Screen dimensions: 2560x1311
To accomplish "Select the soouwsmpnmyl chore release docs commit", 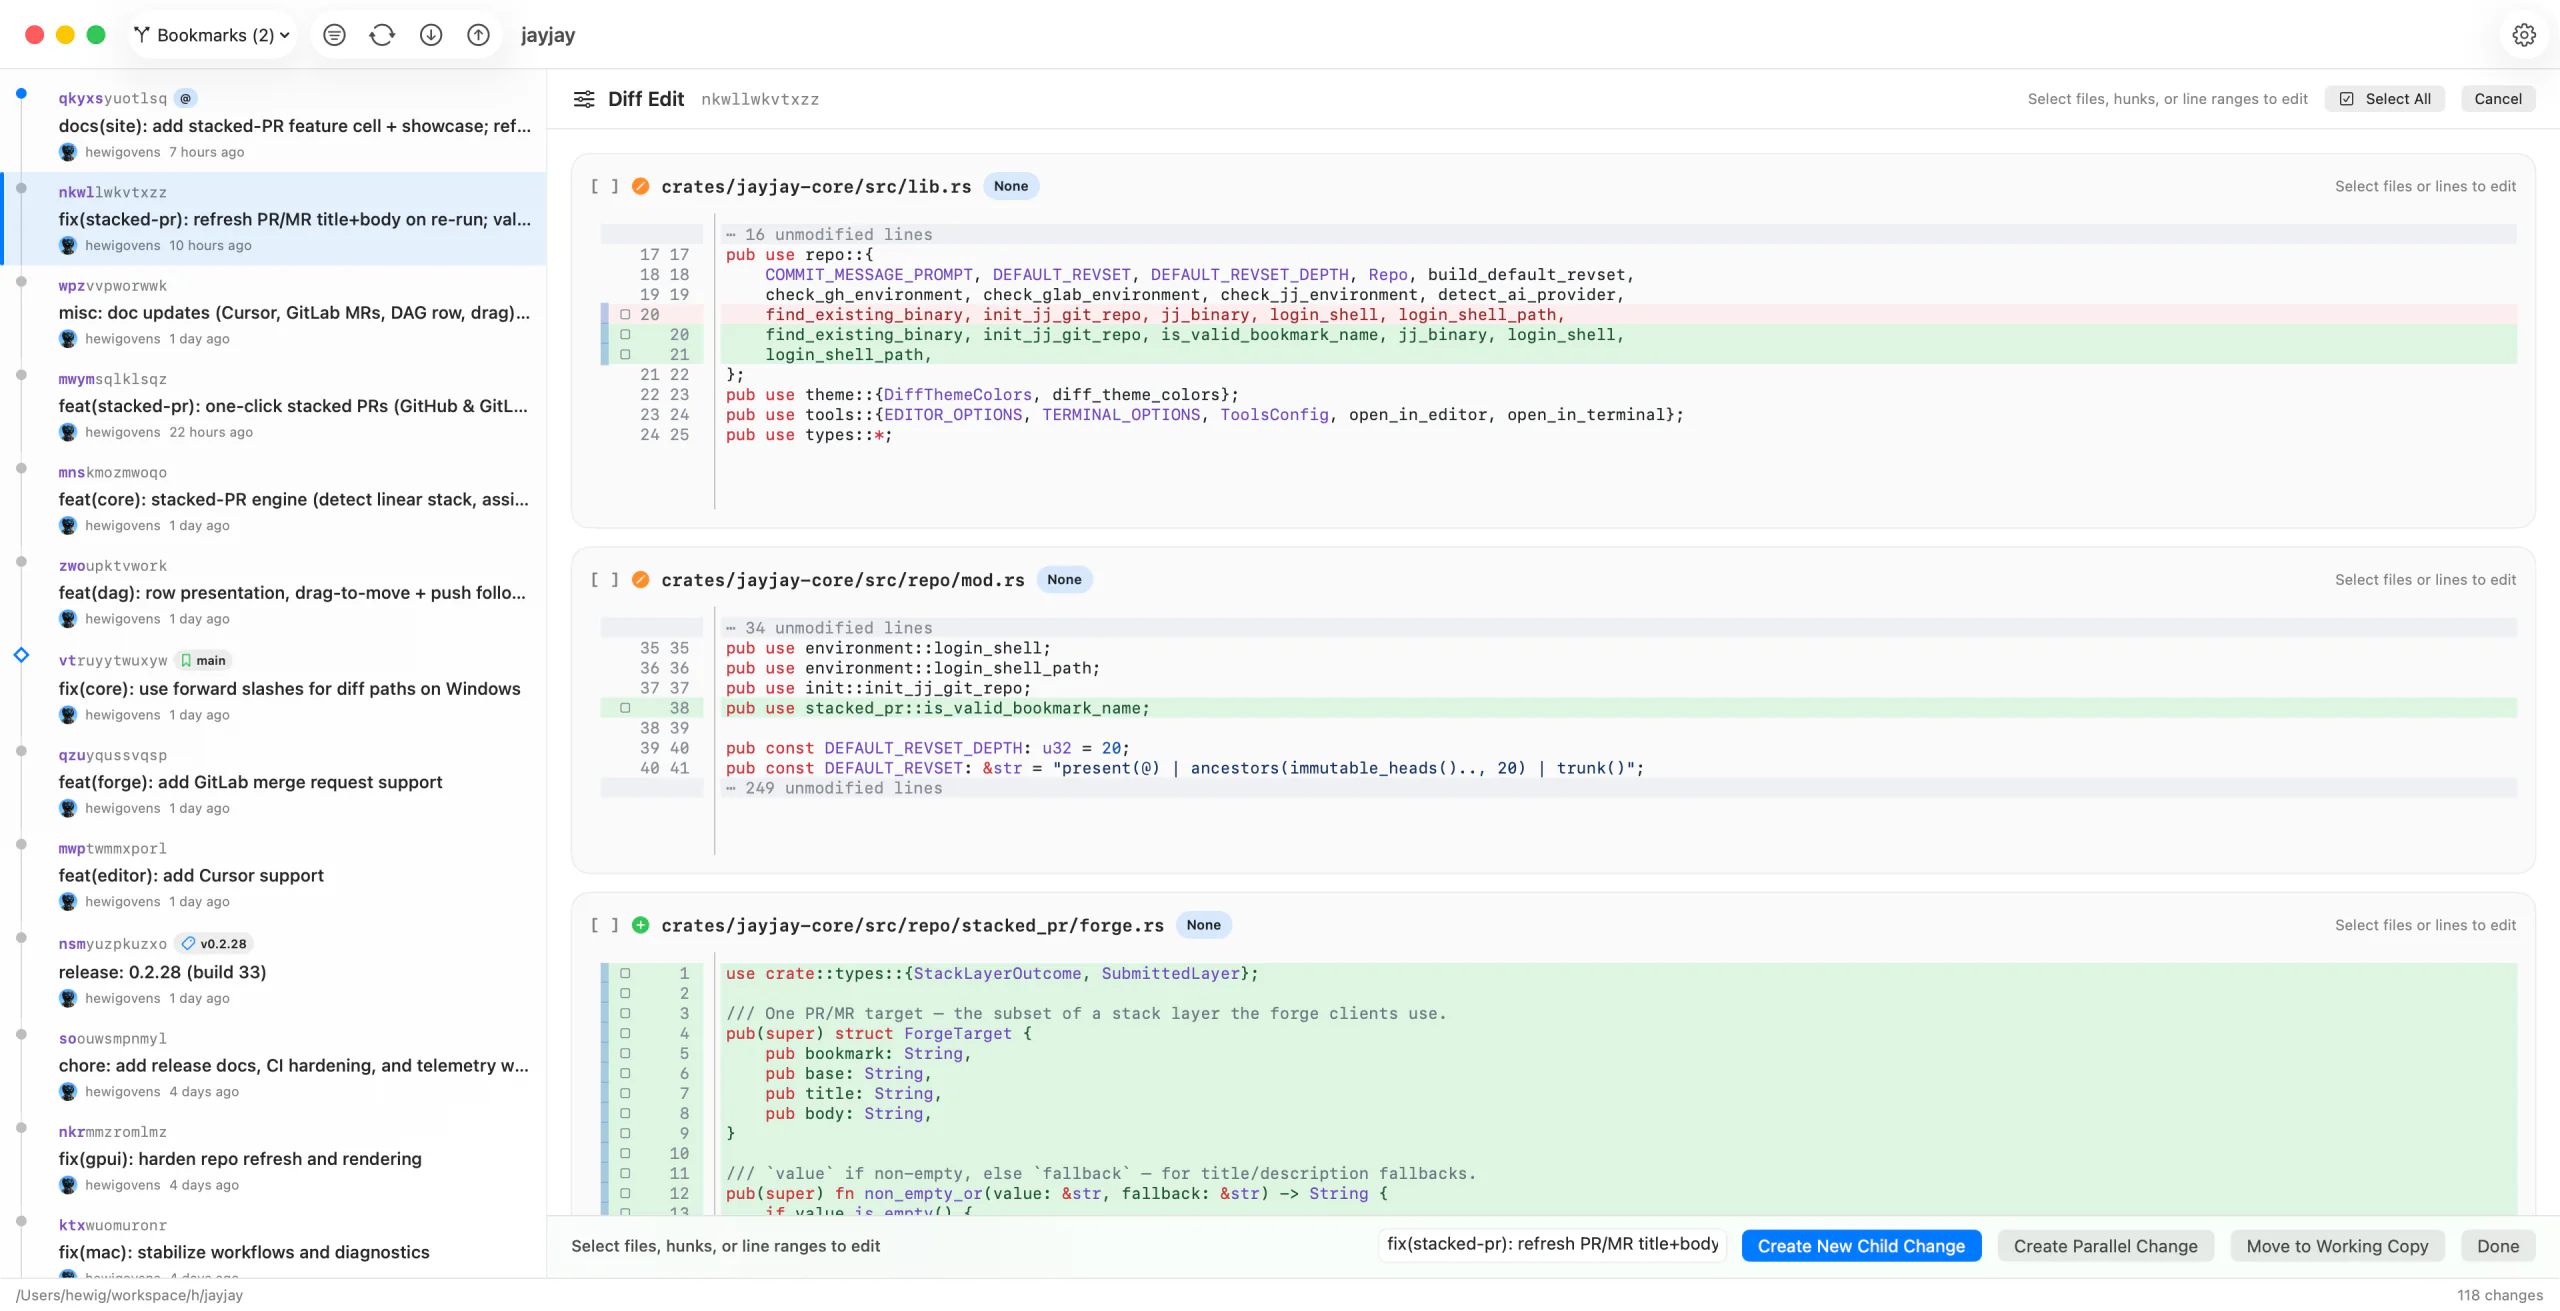I will point(274,1065).
